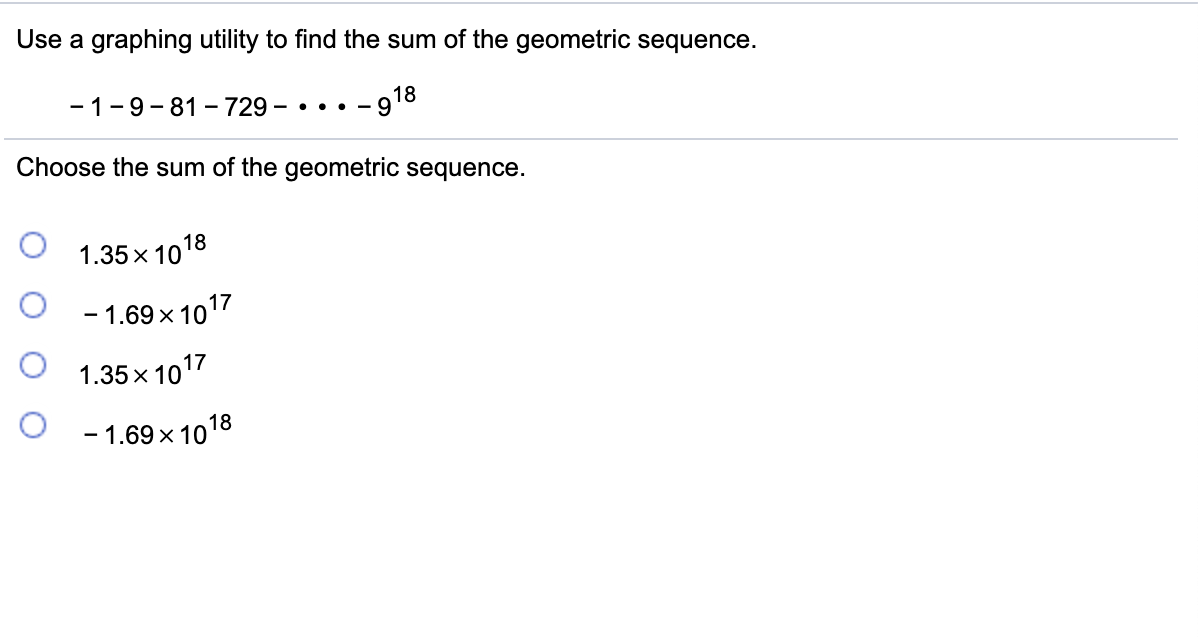1198x640 pixels.
Task: Click the question instruction text
Action: [x=386, y=40]
